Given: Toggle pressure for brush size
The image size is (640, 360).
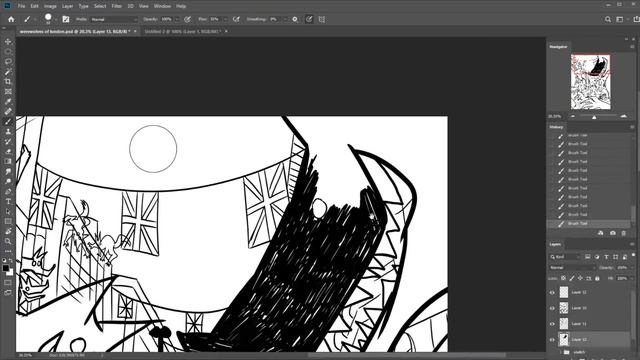Looking at the screenshot, I should click(309, 19).
